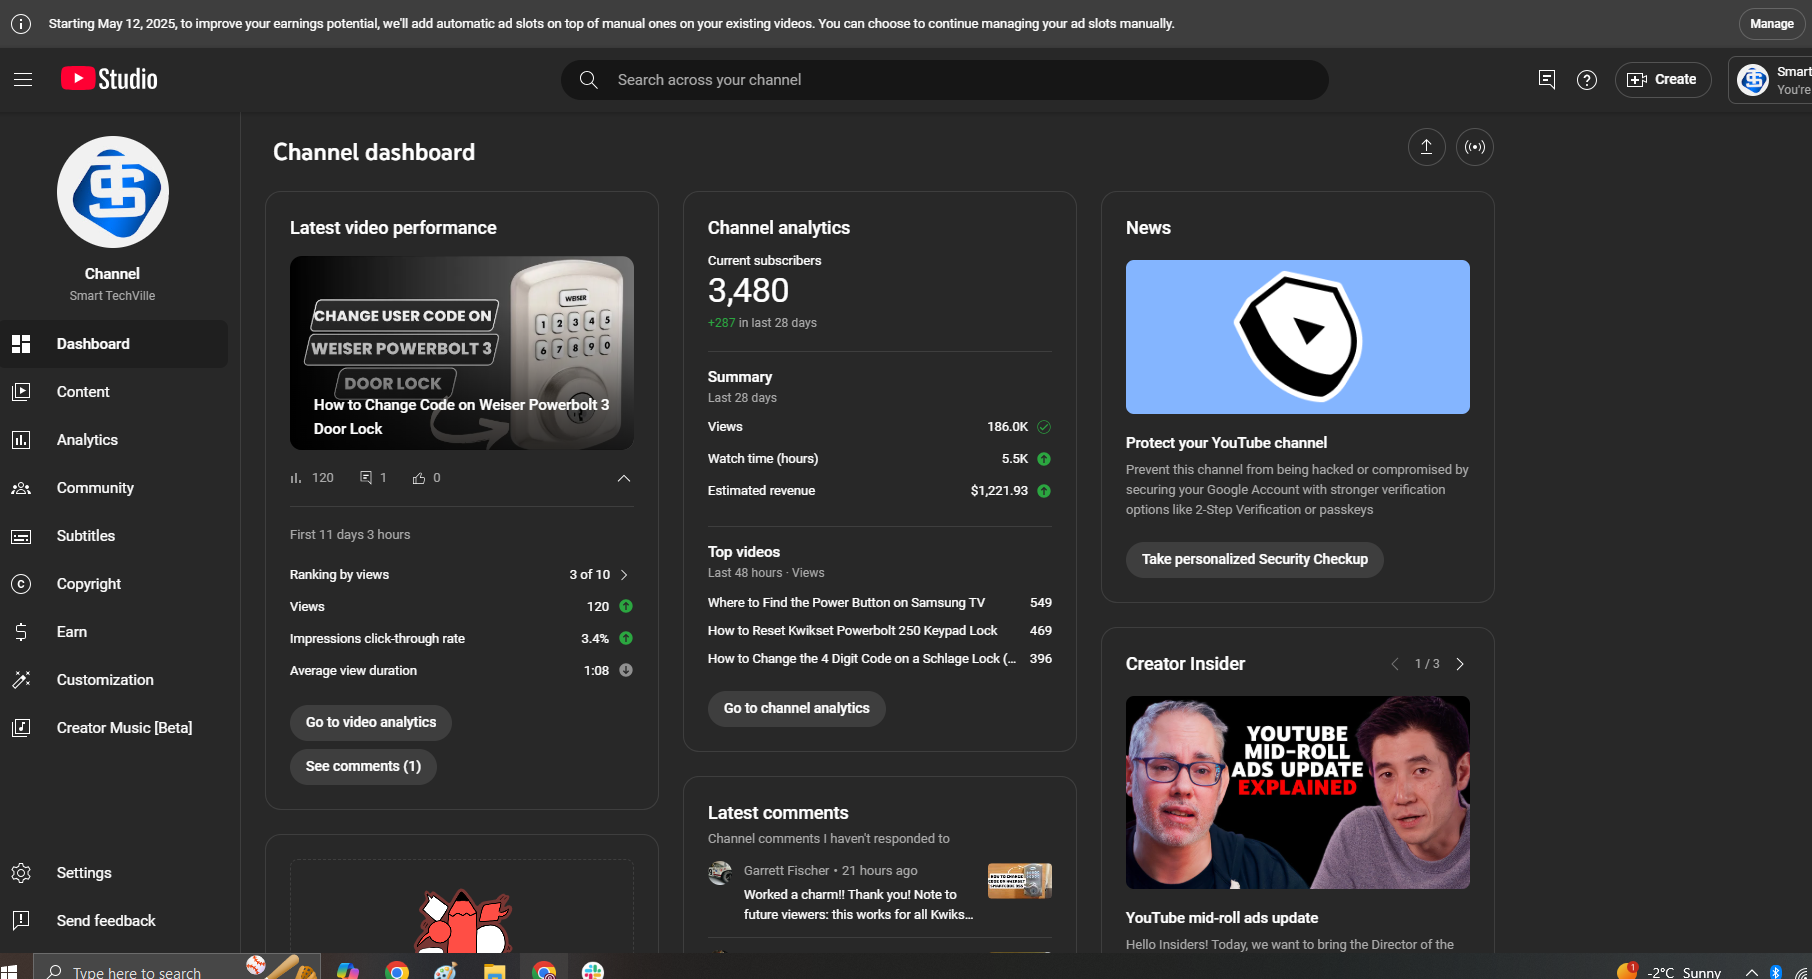Open Dashboard in sidebar
Viewport: 1812px width, 979px height.
[114, 344]
